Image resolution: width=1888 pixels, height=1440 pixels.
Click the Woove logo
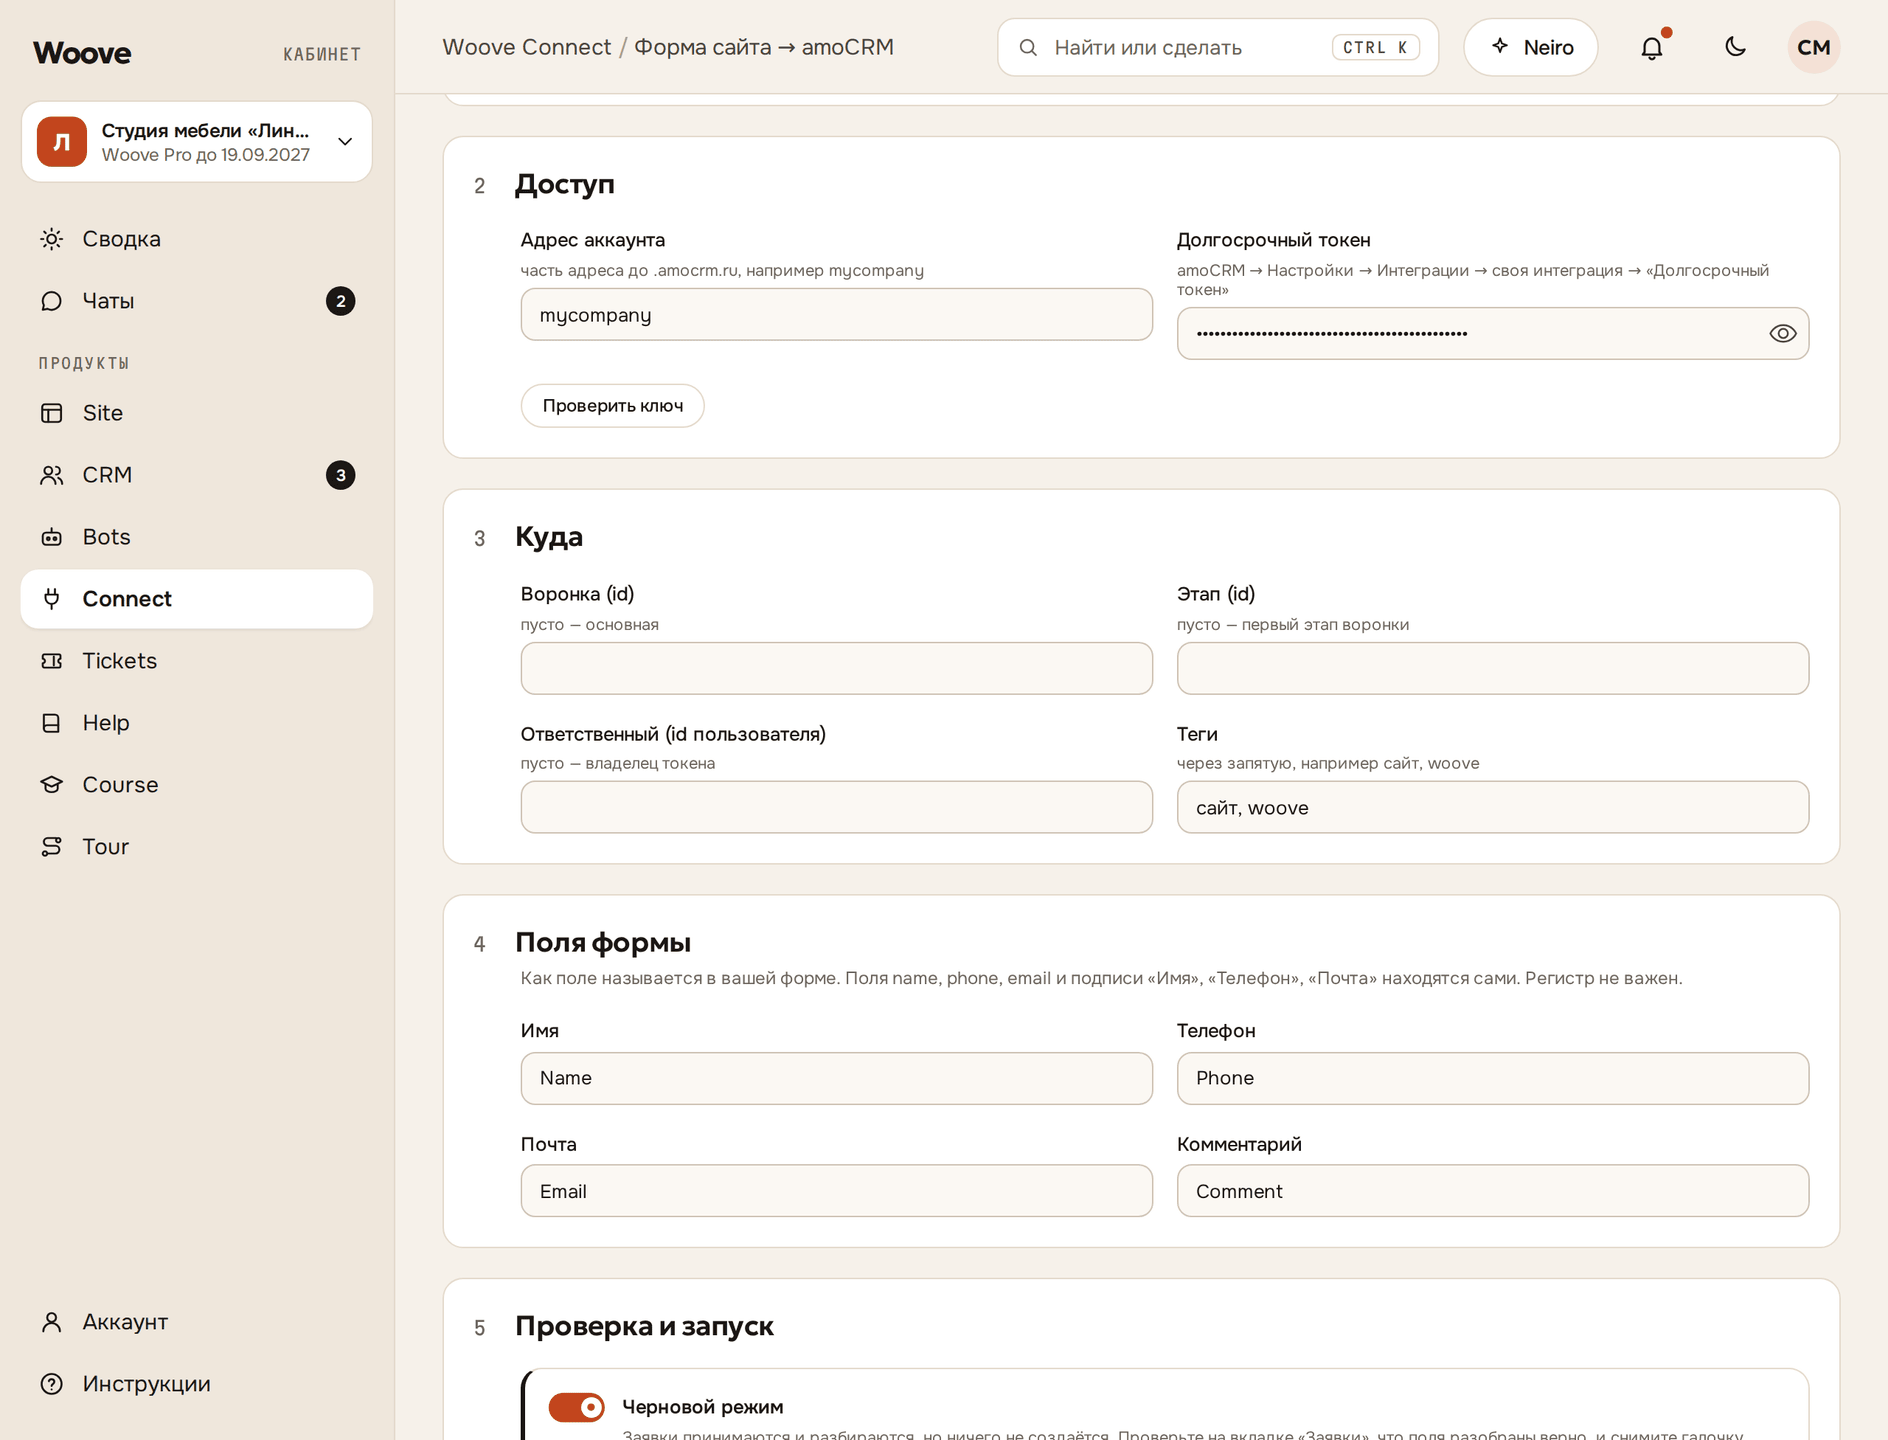pyautogui.click(x=82, y=52)
